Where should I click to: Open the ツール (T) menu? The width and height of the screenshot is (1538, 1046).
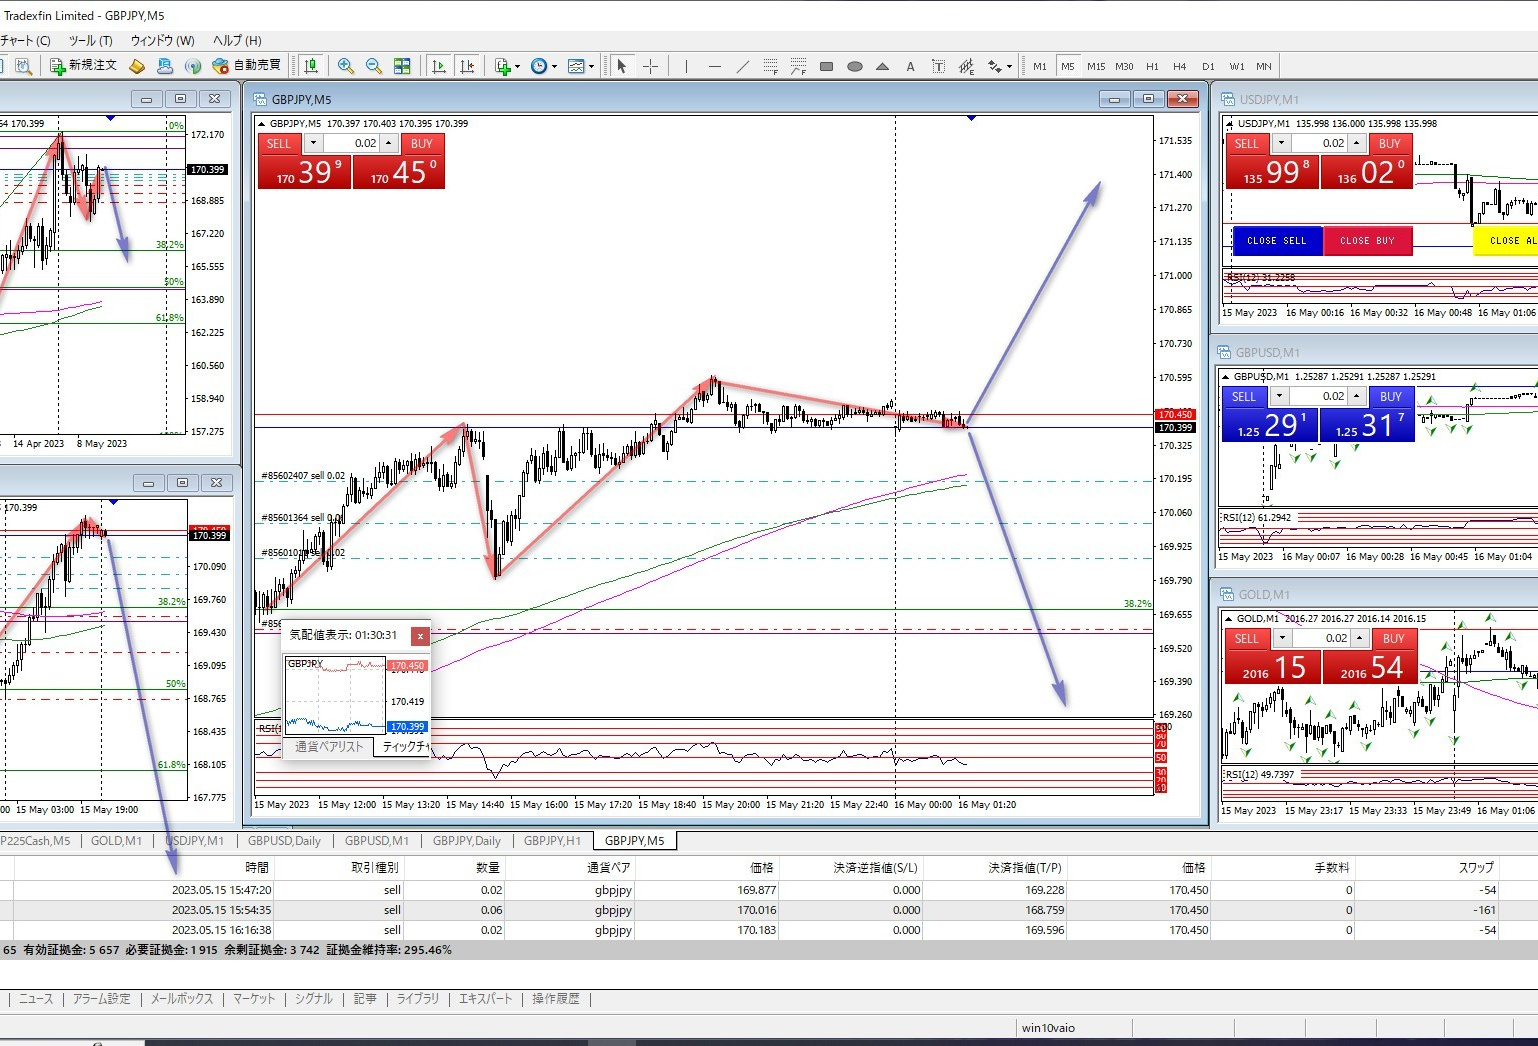(x=90, y=41)
